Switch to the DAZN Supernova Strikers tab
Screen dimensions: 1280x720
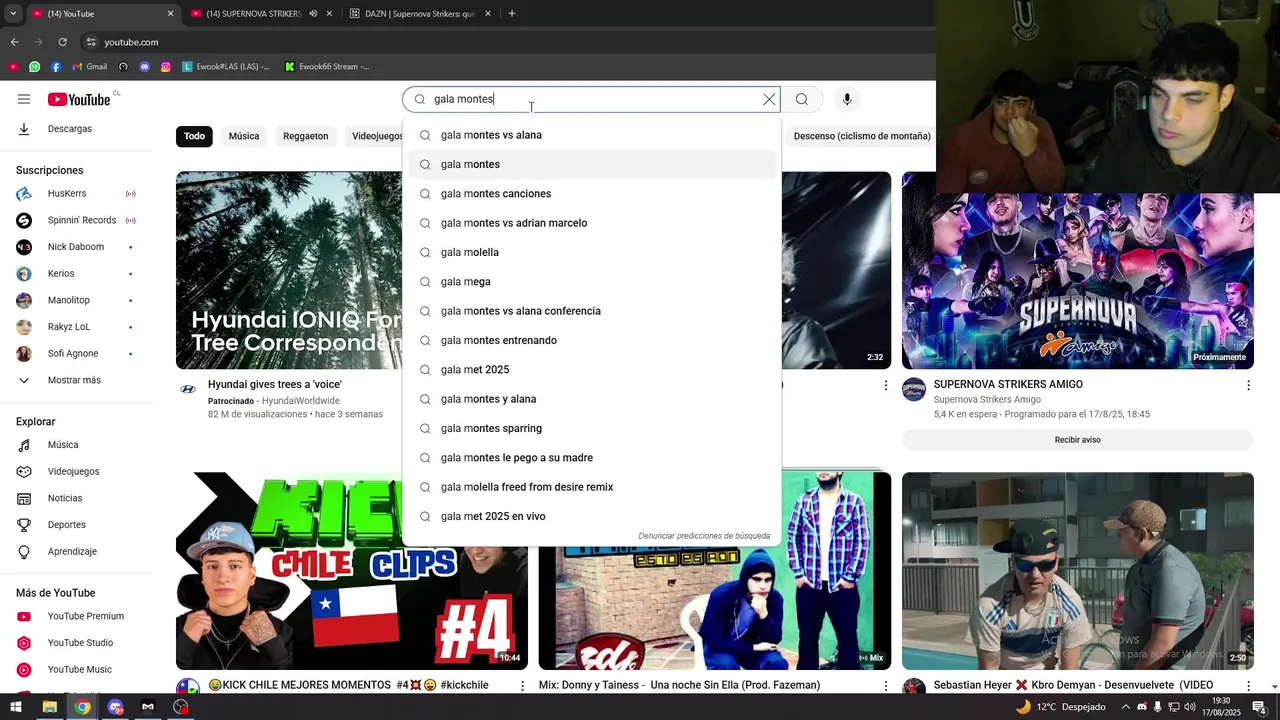point(420,14)
